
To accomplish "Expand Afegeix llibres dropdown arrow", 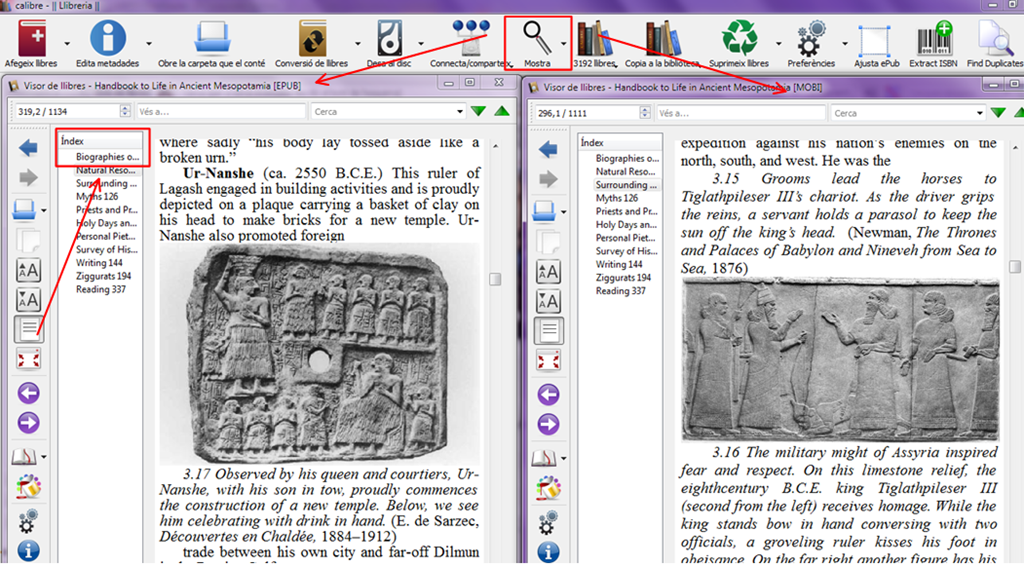I will (x=67, y=44).
